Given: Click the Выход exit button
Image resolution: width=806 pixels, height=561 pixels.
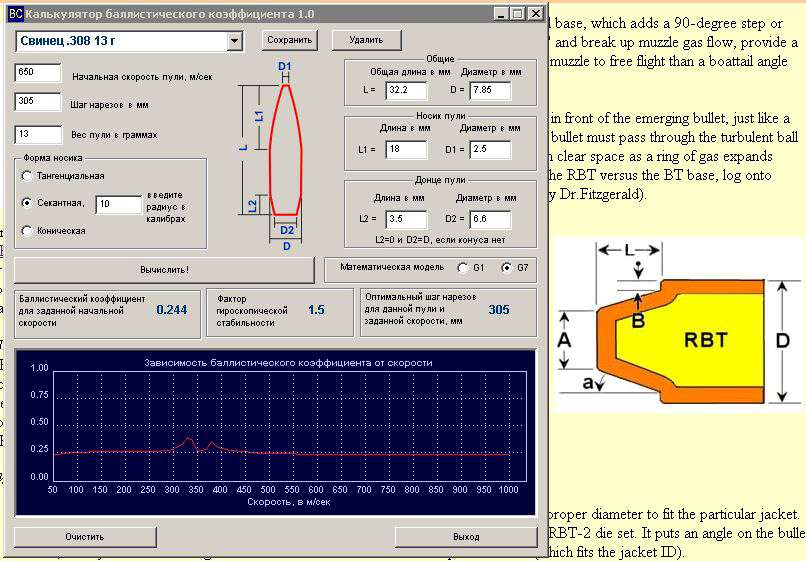Looking at the screenshot, I should tap(466, 537).
